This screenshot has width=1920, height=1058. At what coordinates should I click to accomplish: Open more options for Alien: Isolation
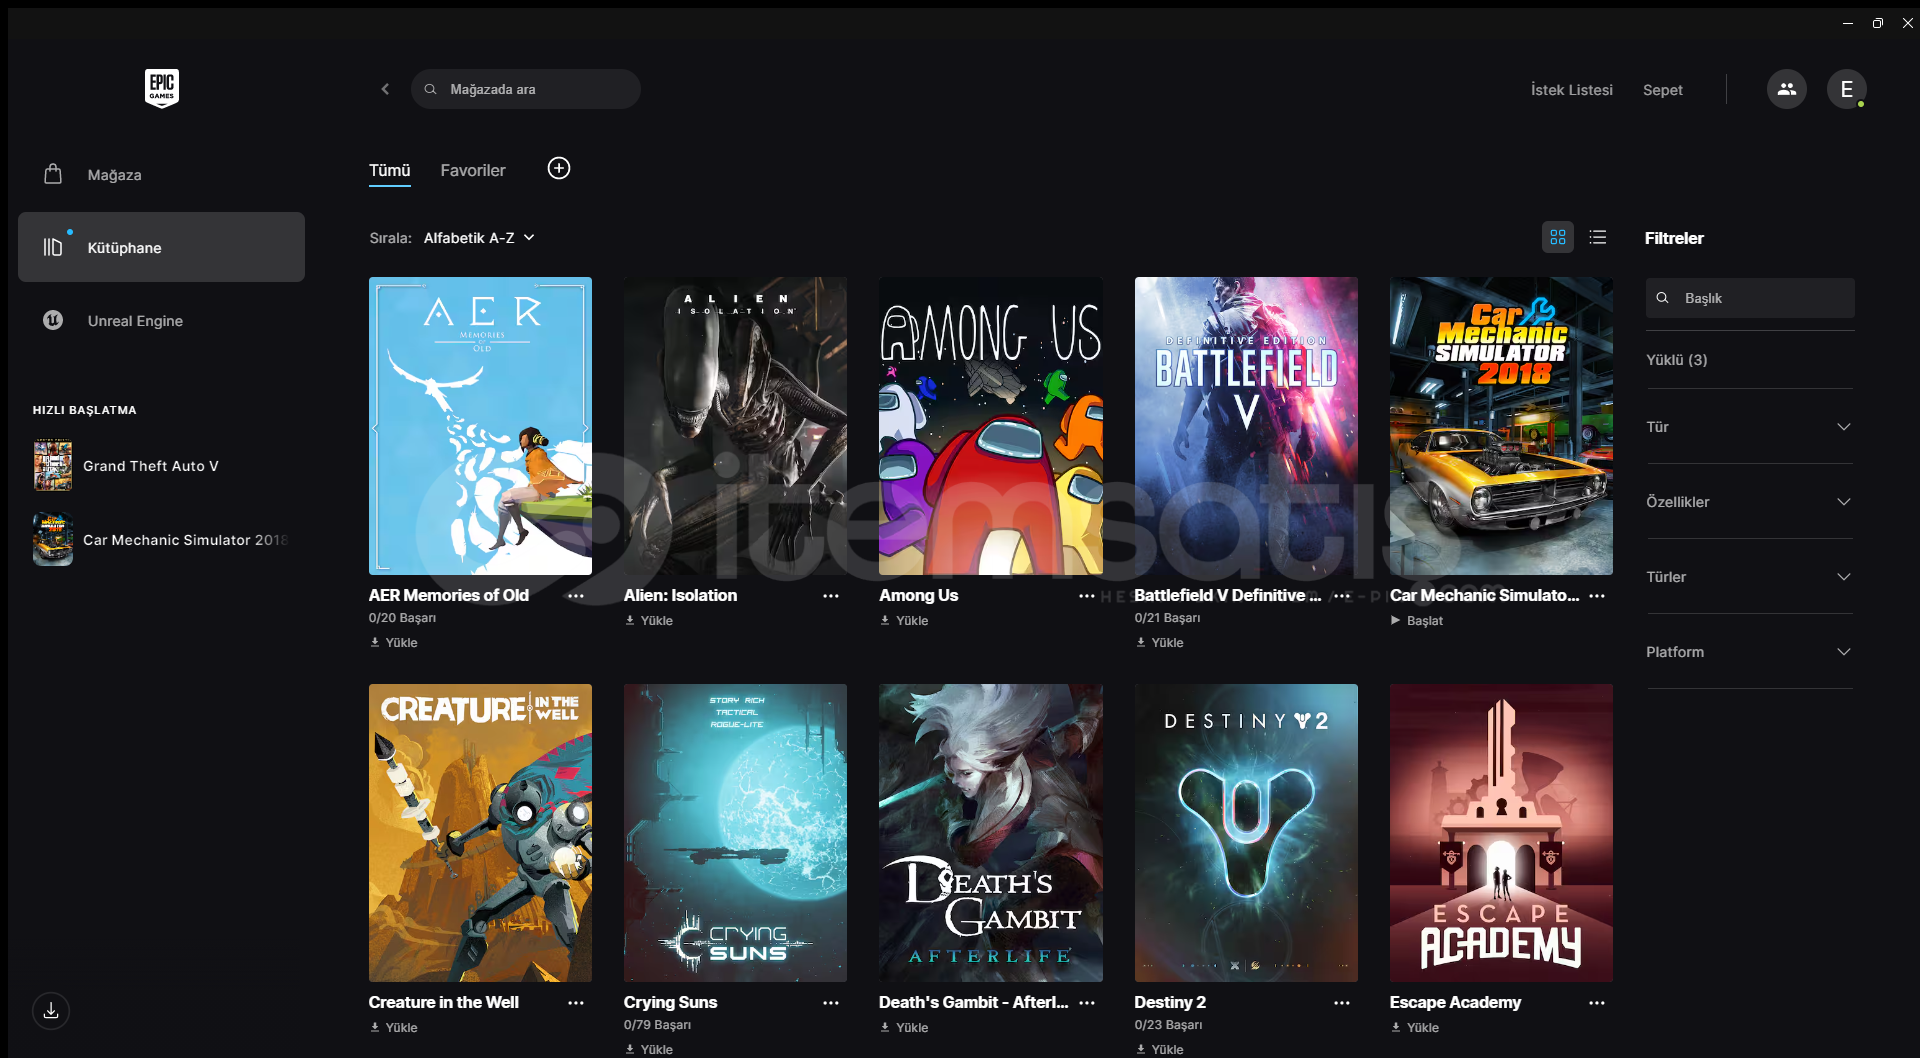831,596
